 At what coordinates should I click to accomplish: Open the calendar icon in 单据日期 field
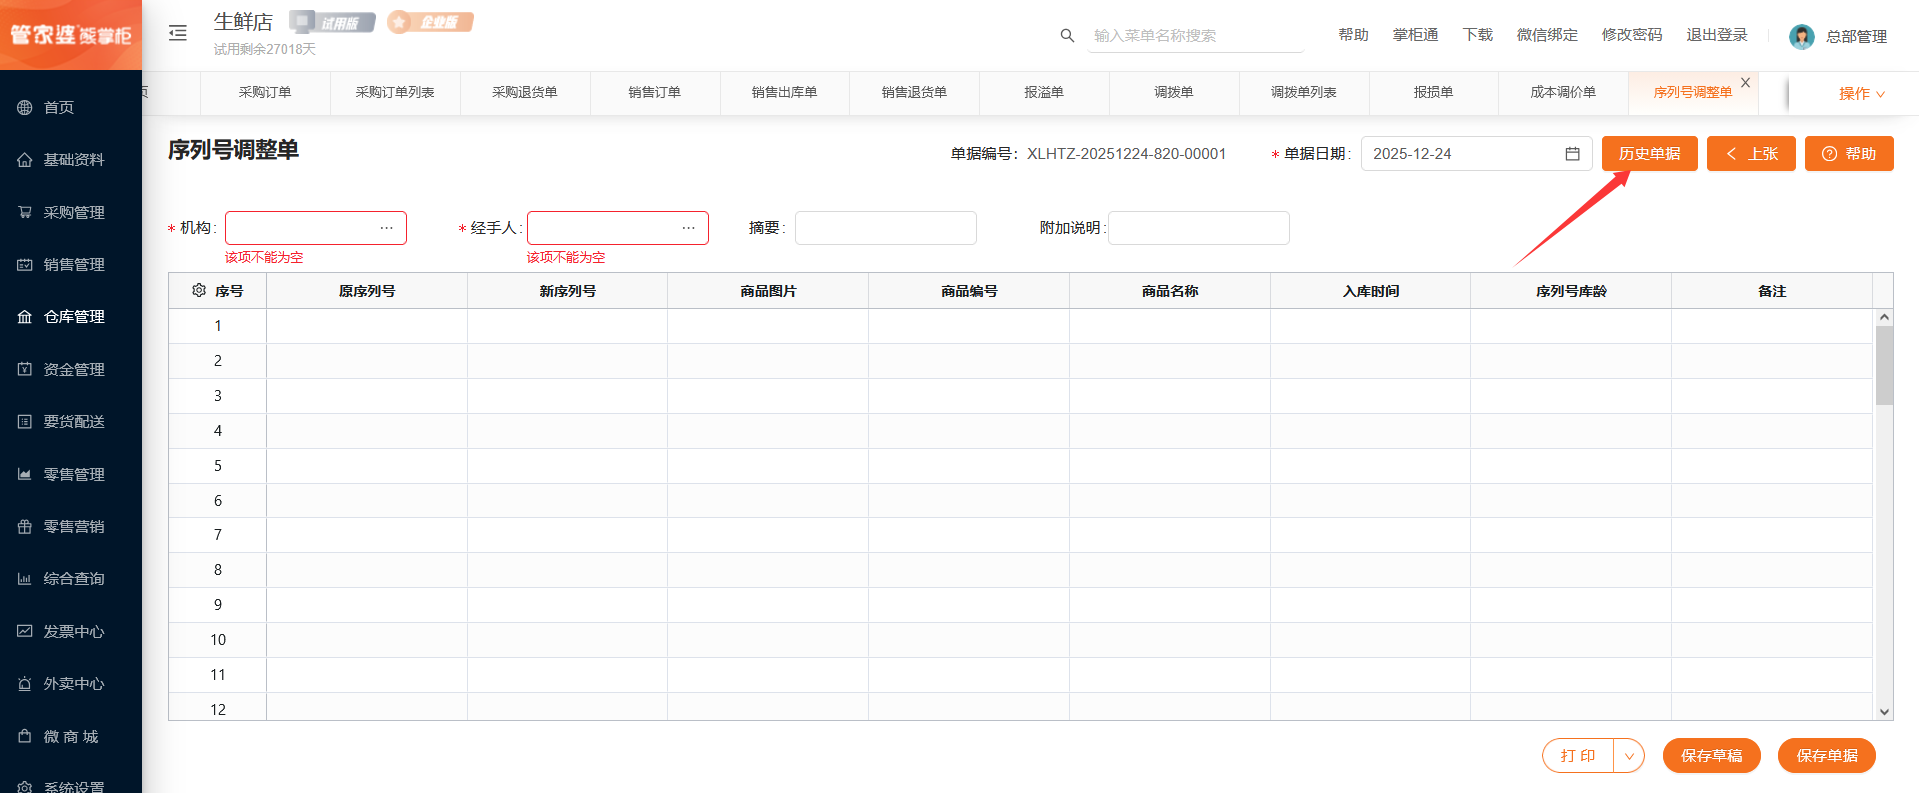pyautogui.click(x=1572, y=154)
